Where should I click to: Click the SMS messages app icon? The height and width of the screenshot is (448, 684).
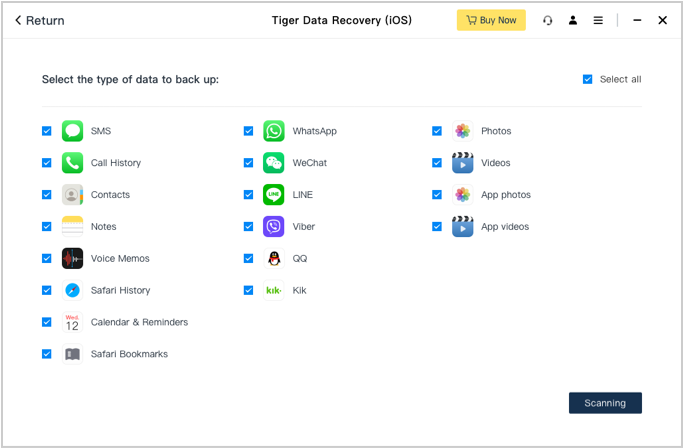[72, 131]
